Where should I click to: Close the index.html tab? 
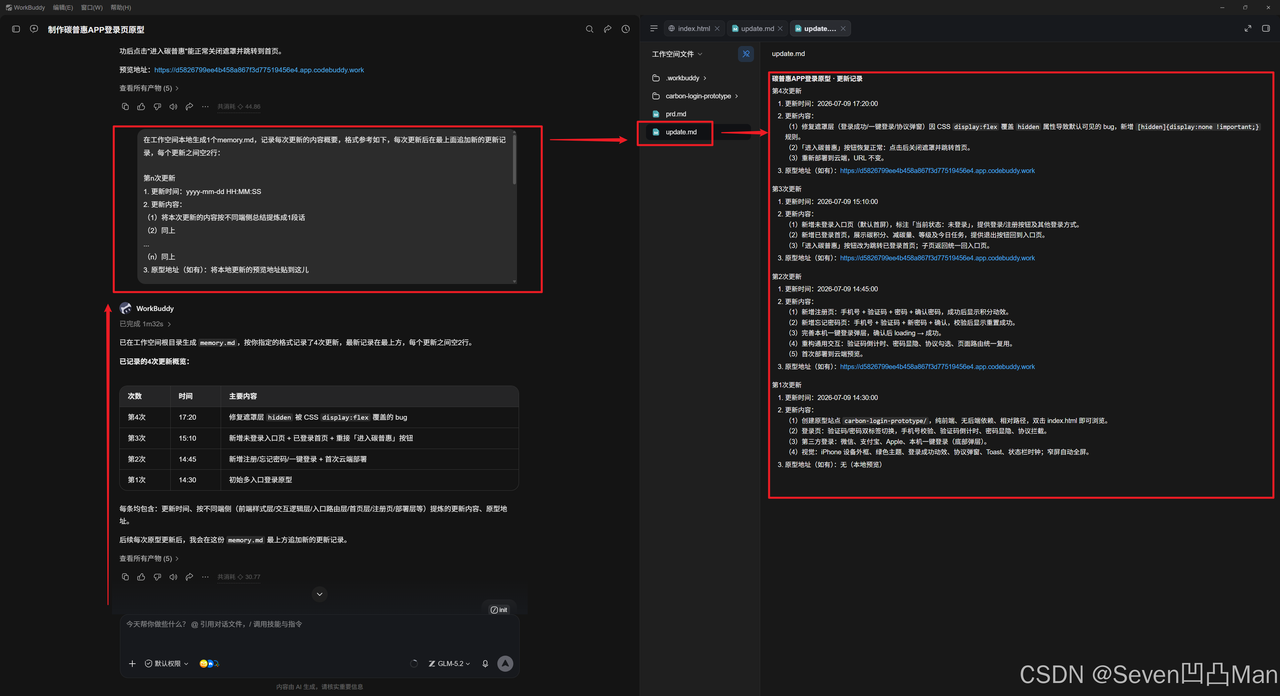click(716, 29)
